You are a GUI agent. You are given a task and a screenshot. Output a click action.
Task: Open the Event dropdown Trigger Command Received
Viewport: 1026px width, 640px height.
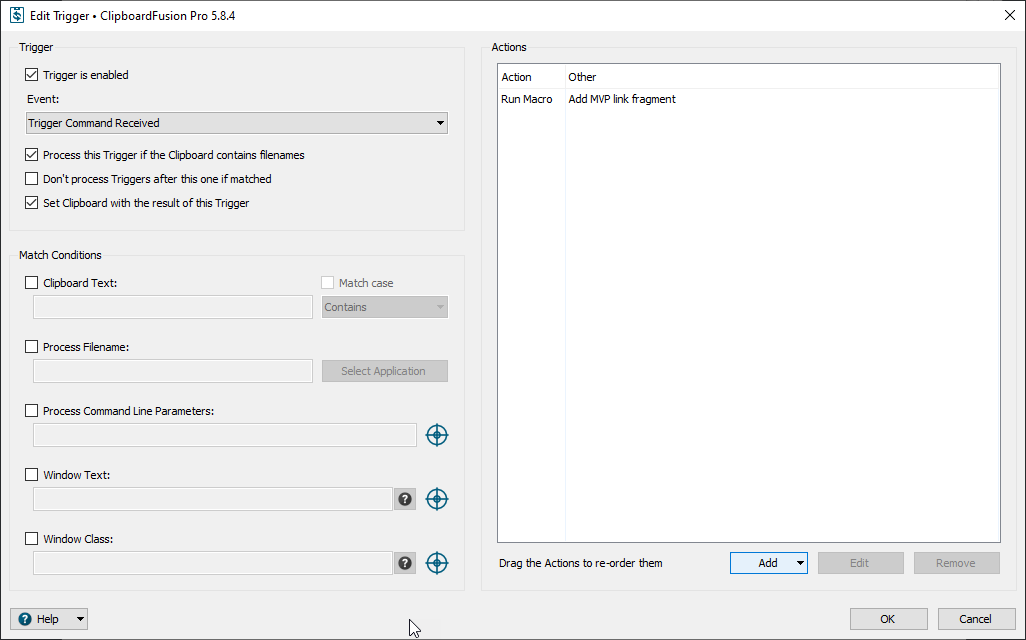coord(237,123)
